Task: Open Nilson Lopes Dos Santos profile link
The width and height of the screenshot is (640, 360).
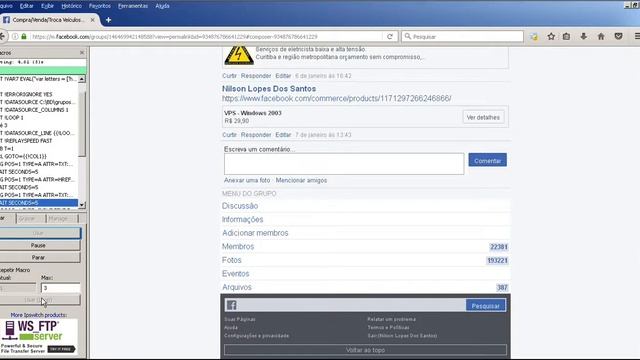Action: (x=269, y=89)
